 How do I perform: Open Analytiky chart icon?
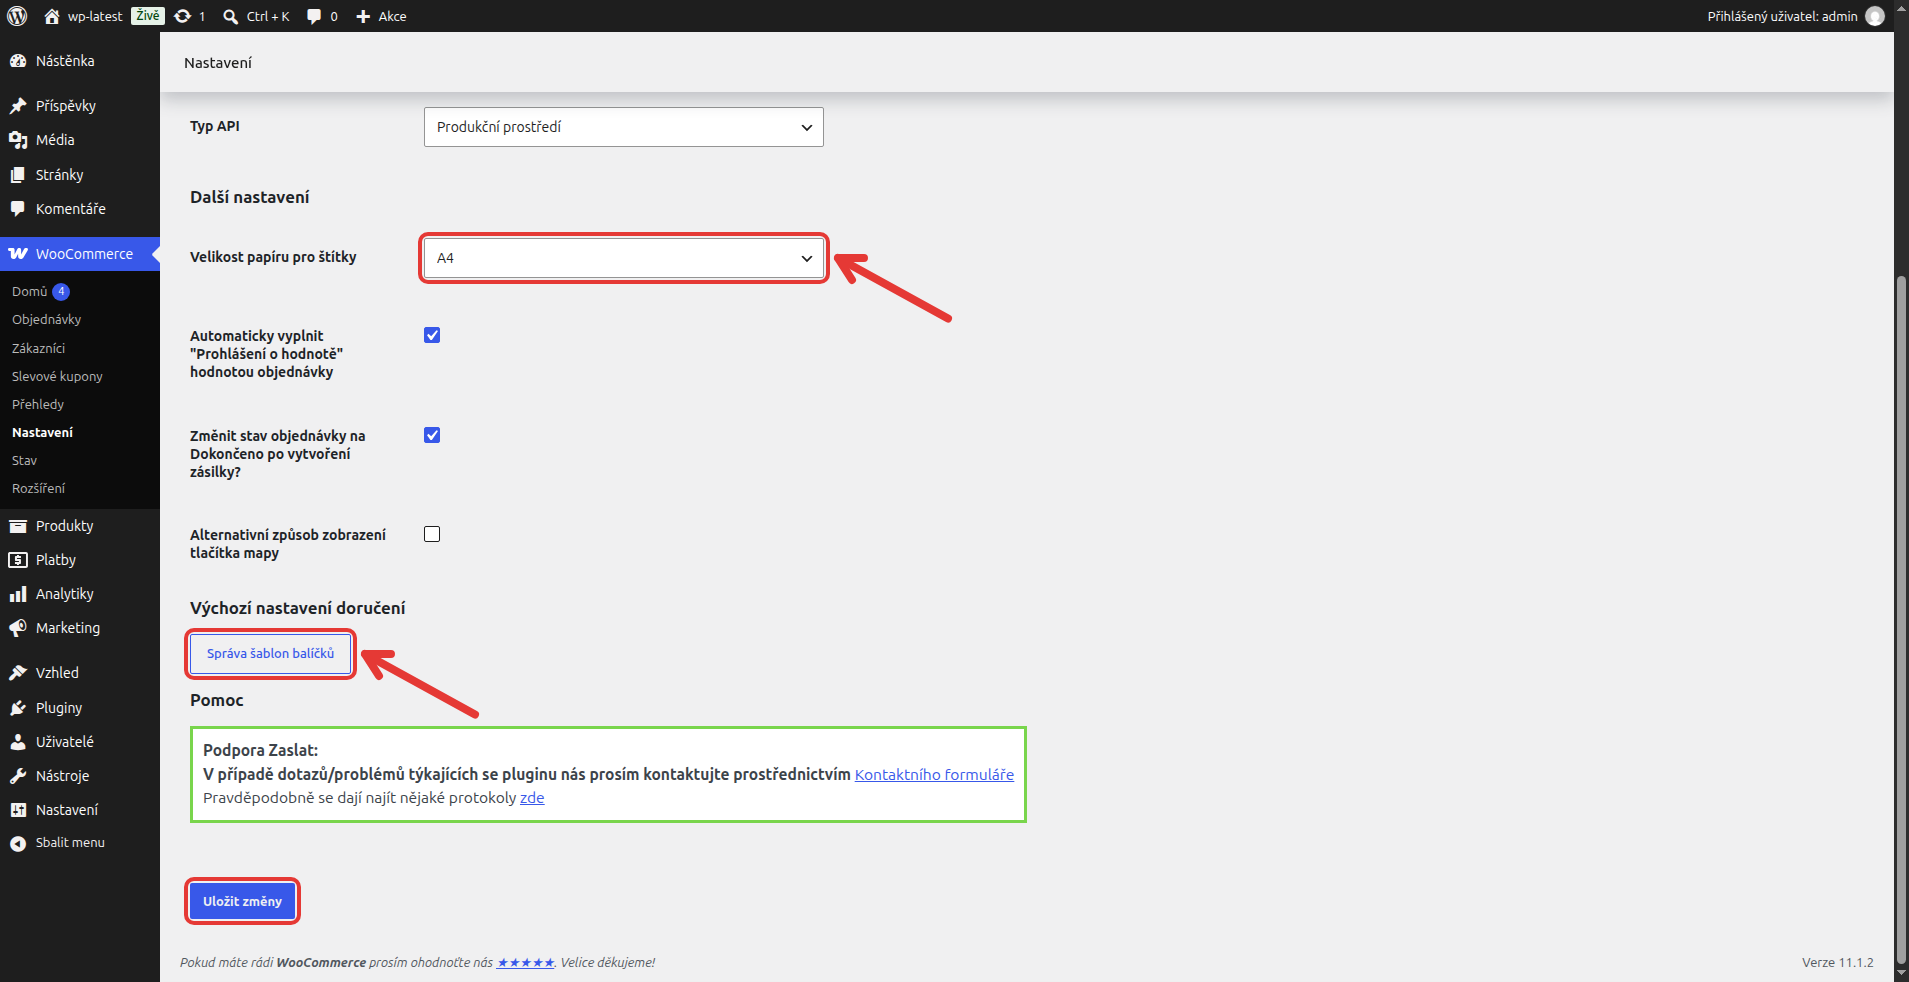18,594
